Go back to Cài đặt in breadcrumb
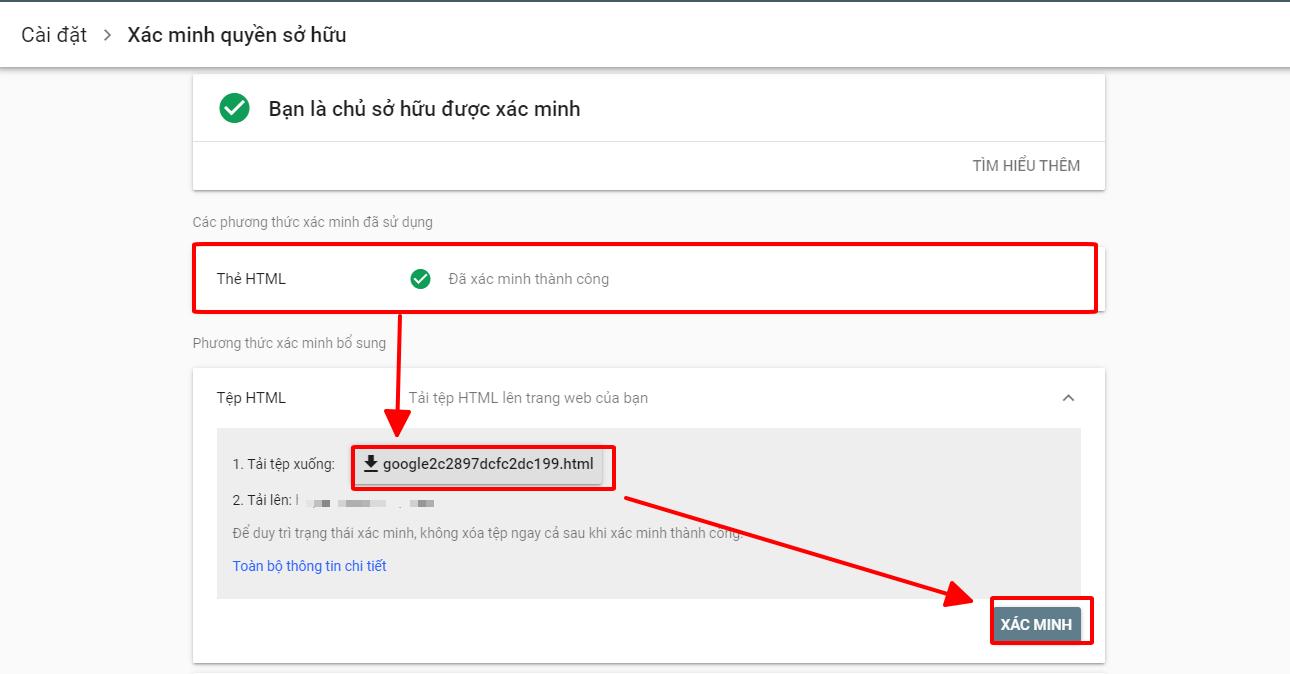 pos(54,35)
